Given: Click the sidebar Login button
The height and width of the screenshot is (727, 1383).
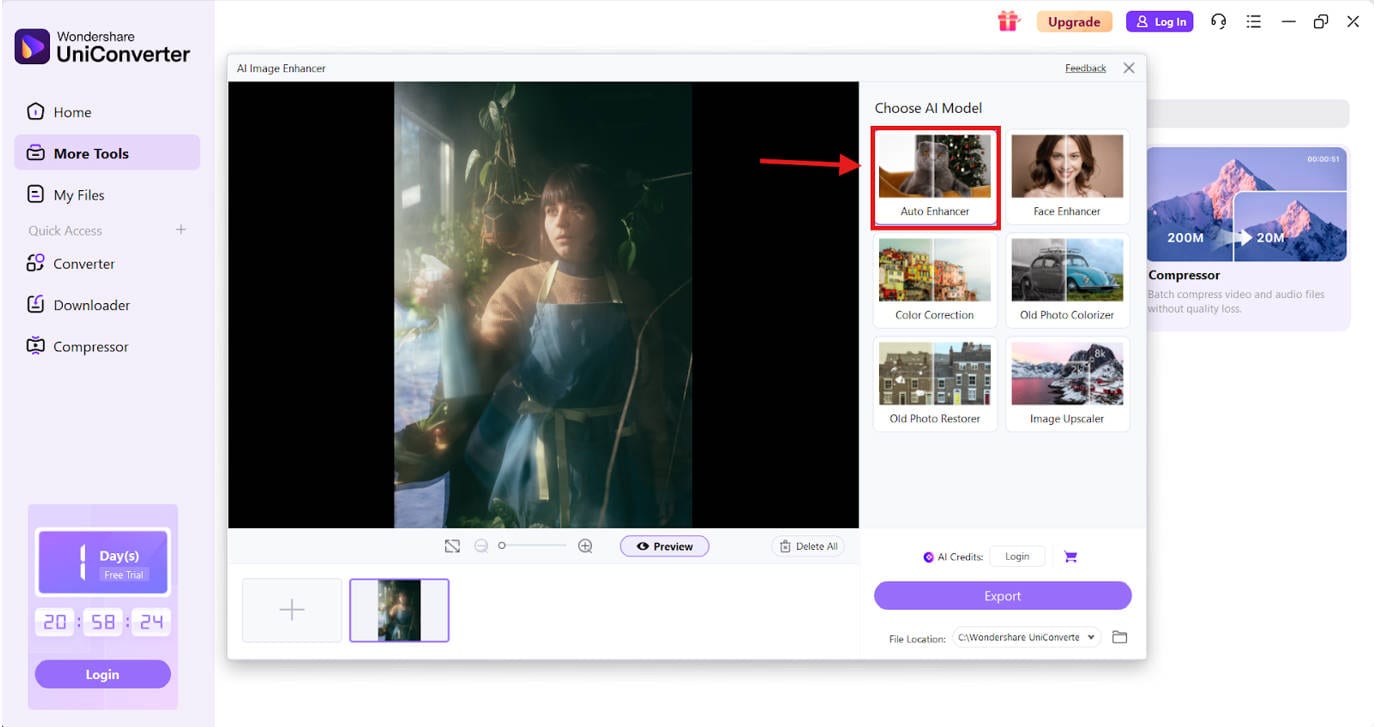Looking at the screenshot, I should pyautogui.click(x=102, y=674).
